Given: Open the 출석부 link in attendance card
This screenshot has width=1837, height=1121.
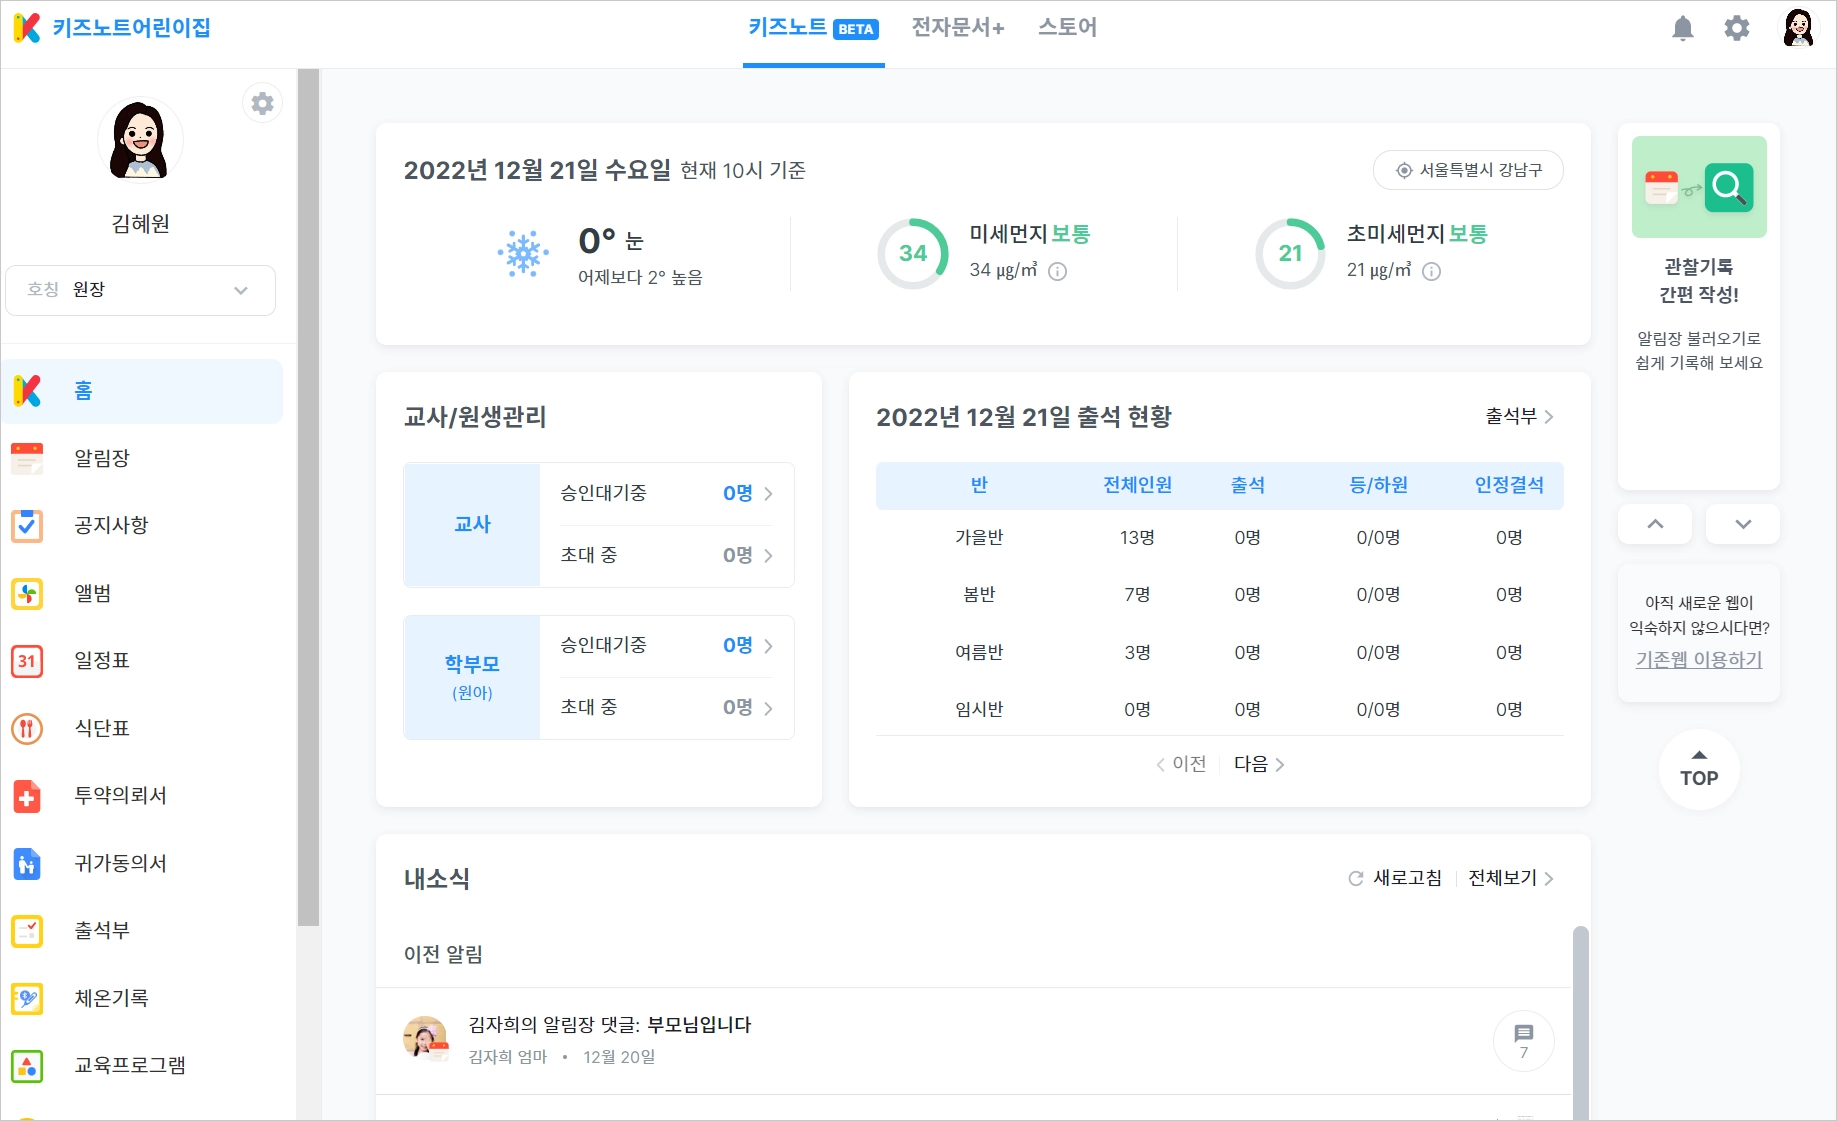Looking at the screenshot, I should pos(1519,417).
